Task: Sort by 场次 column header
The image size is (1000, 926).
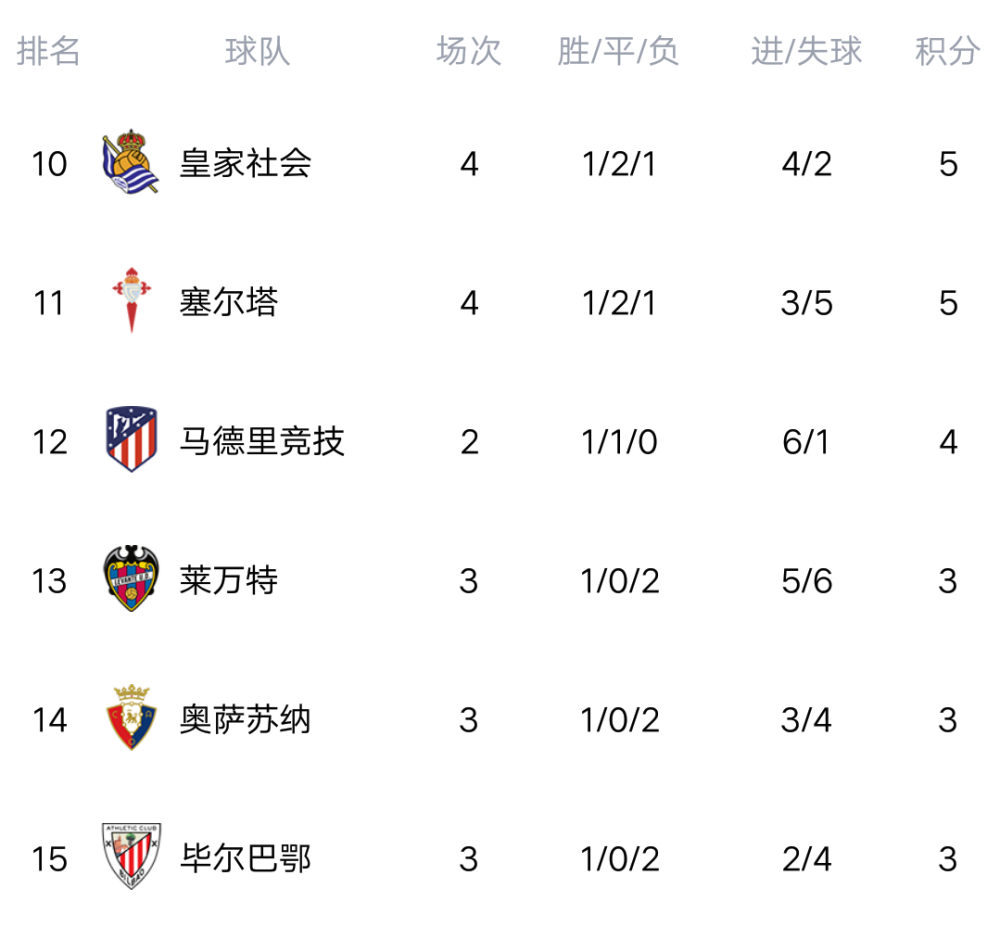Action: [x=469, y=51]
